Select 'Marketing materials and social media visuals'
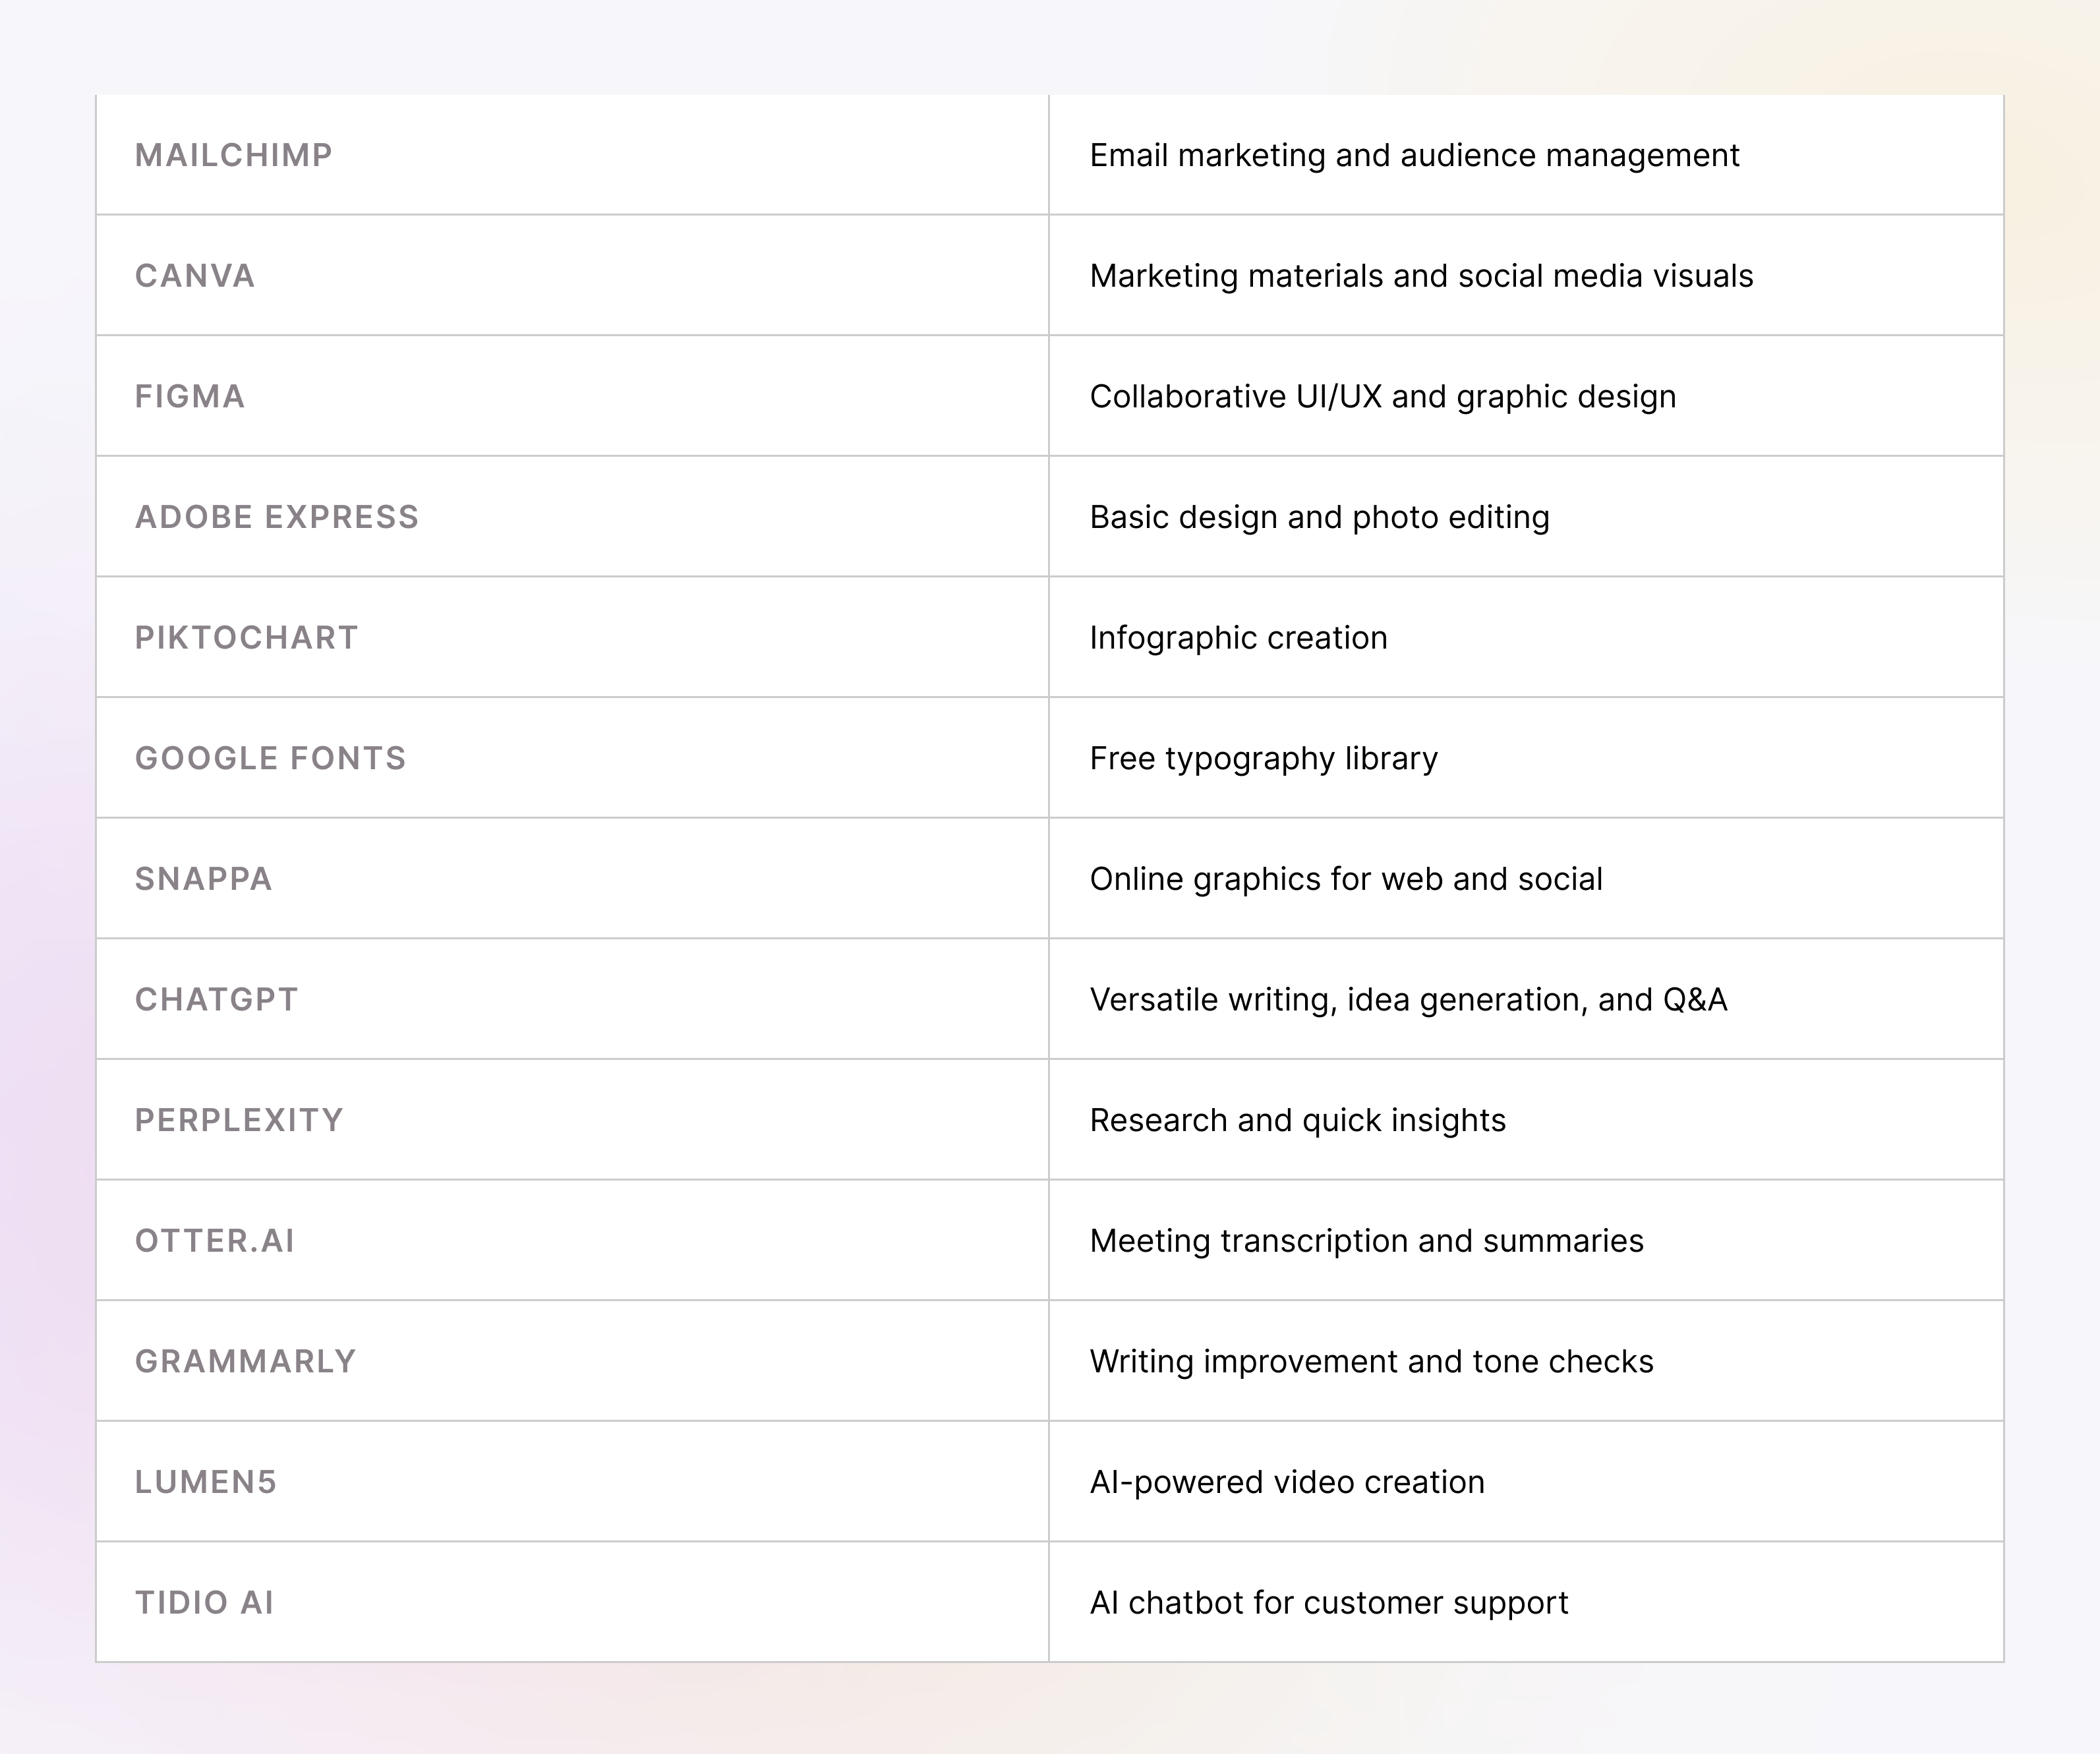The width and height of the screenshot is (2100, 1754). (x=1421, y=276)
